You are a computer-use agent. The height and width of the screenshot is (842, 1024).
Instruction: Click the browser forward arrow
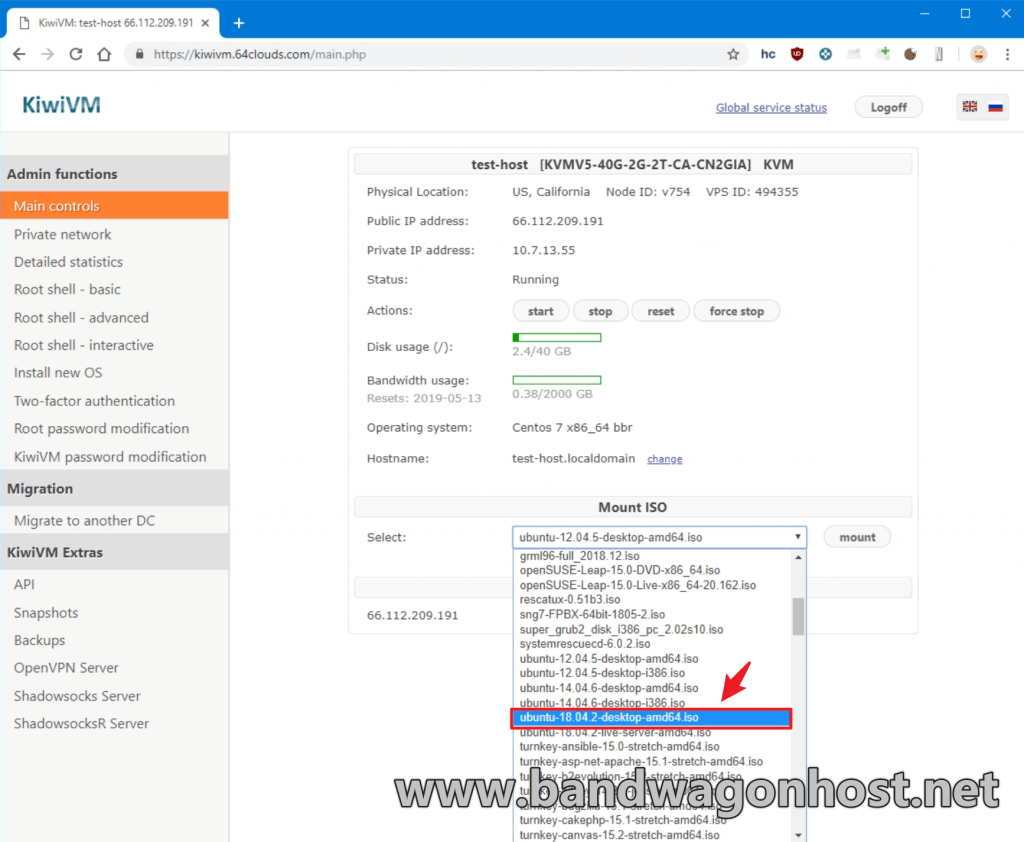[48, 54]
